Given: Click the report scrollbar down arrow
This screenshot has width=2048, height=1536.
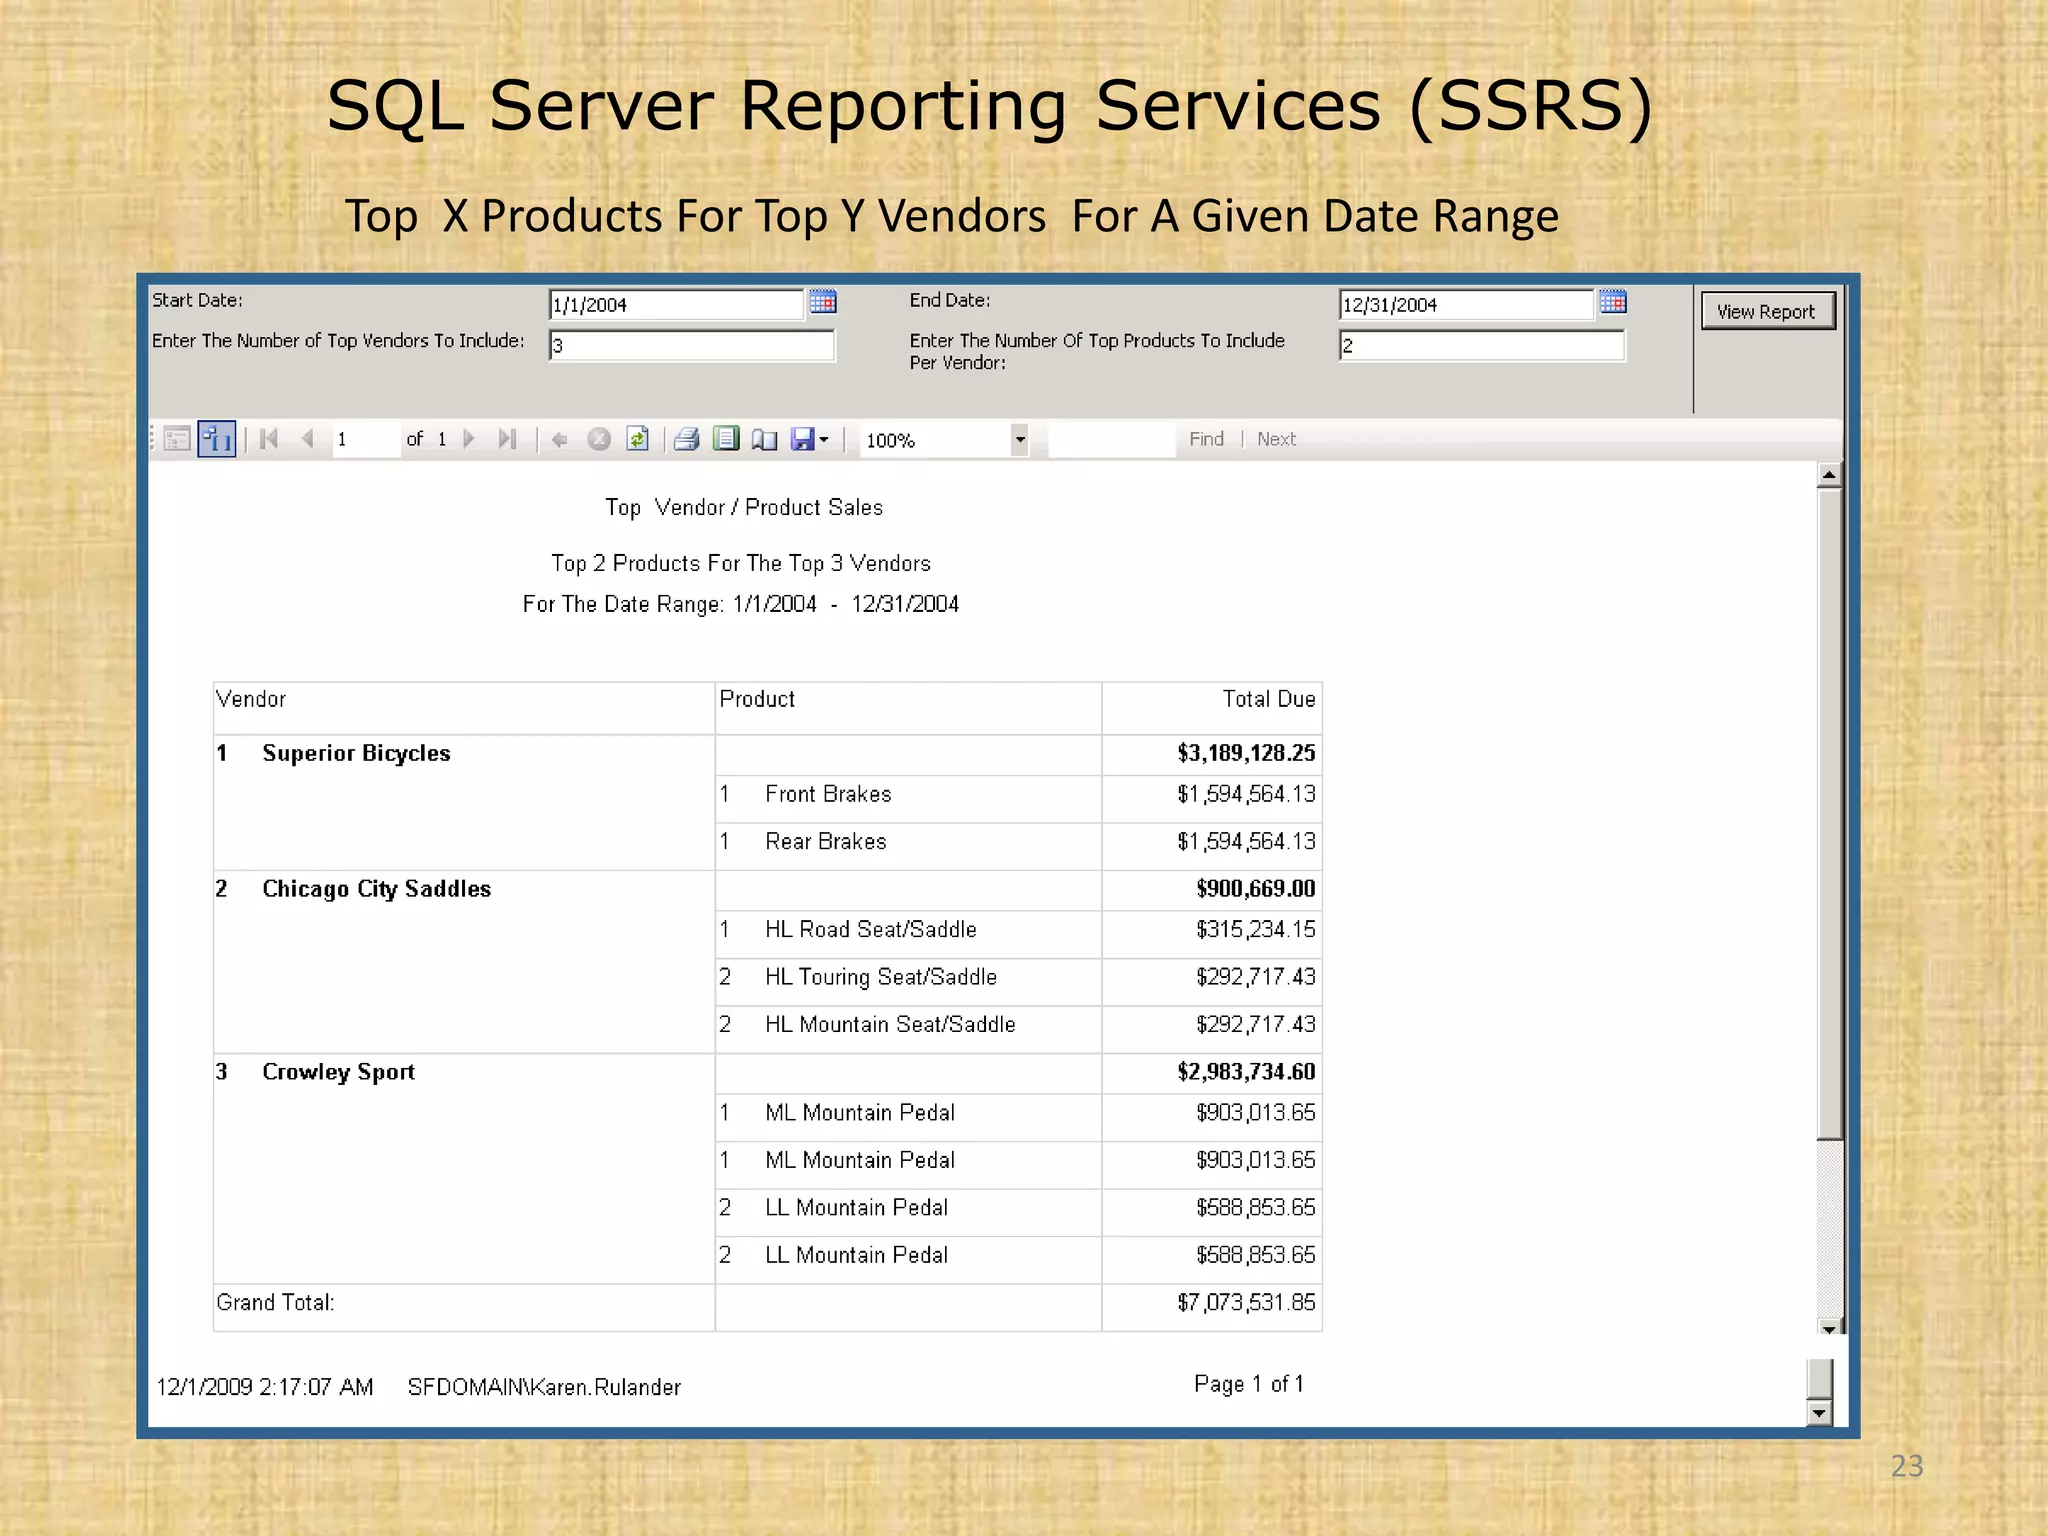Looking at the screenshot, I should click(1829, 1328).
